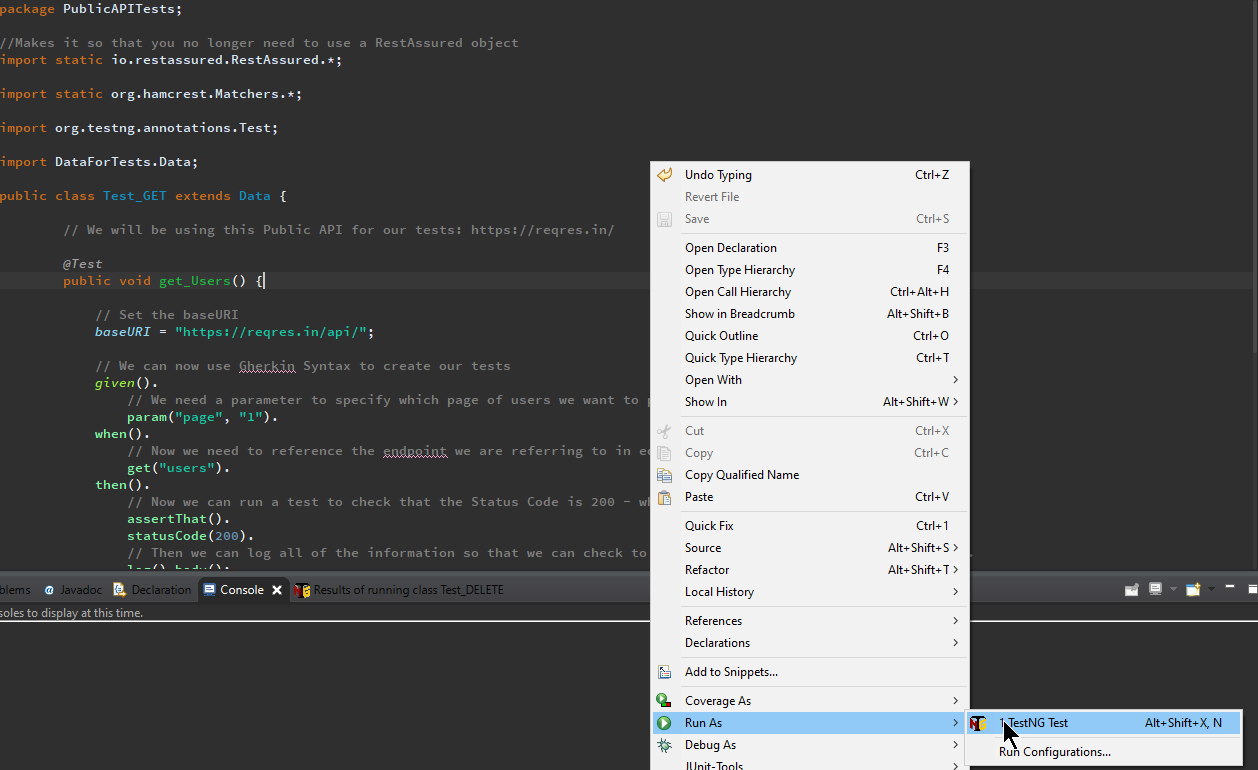Click the Javadoc tab icon
The image size is (1258, 770).
[48, 590]
